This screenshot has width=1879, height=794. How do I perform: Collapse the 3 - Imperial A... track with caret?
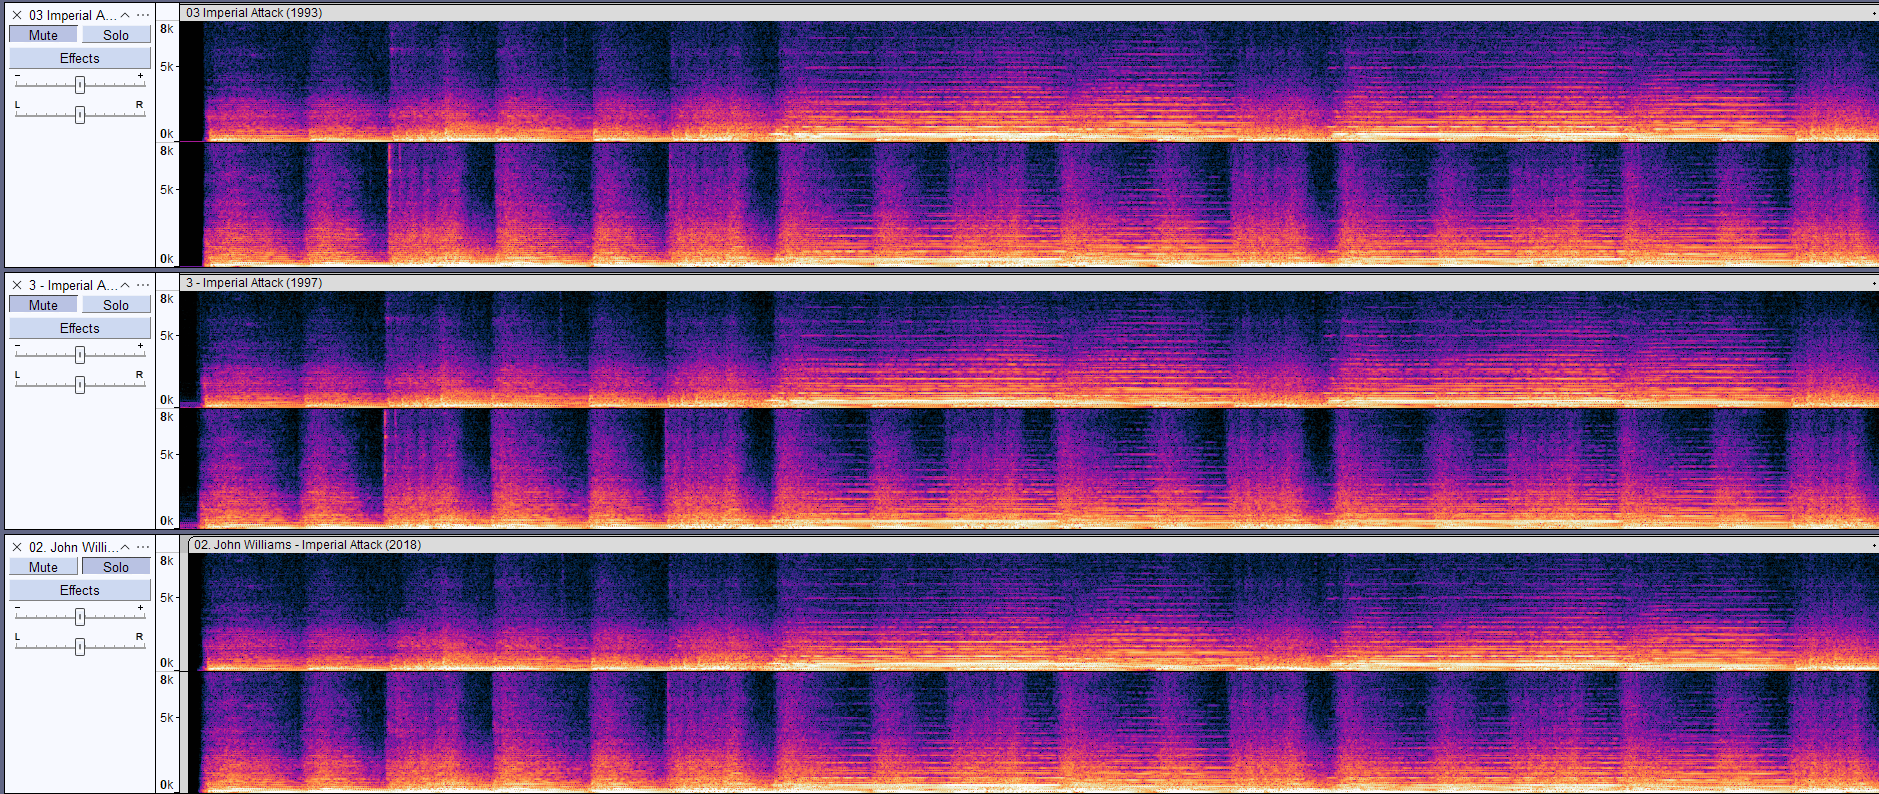tap(125, 285)
